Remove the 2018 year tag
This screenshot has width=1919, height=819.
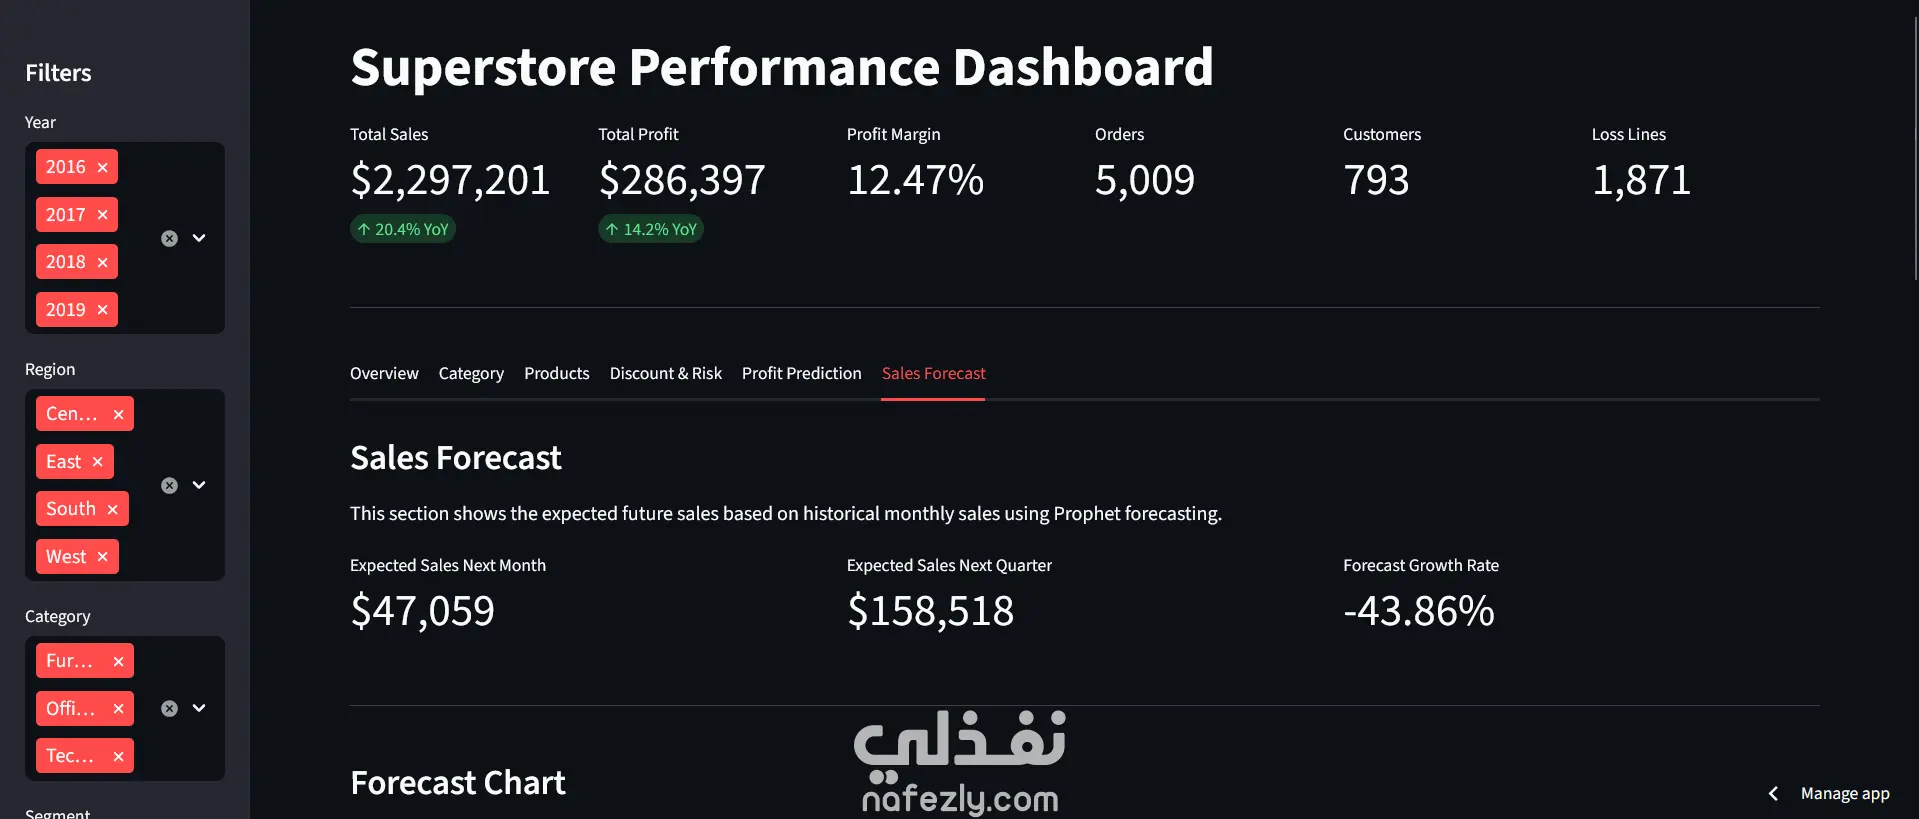click(x=102, y=263)
